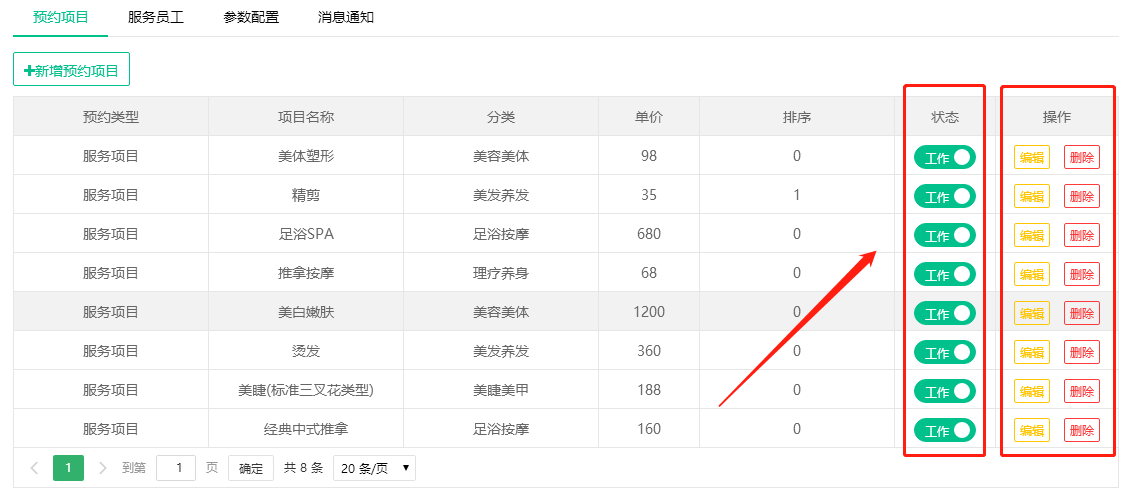This screenshot has width=1130, height=500.
Task: Click the 推拿按摩 project name cell
Action: pos(306,272)
